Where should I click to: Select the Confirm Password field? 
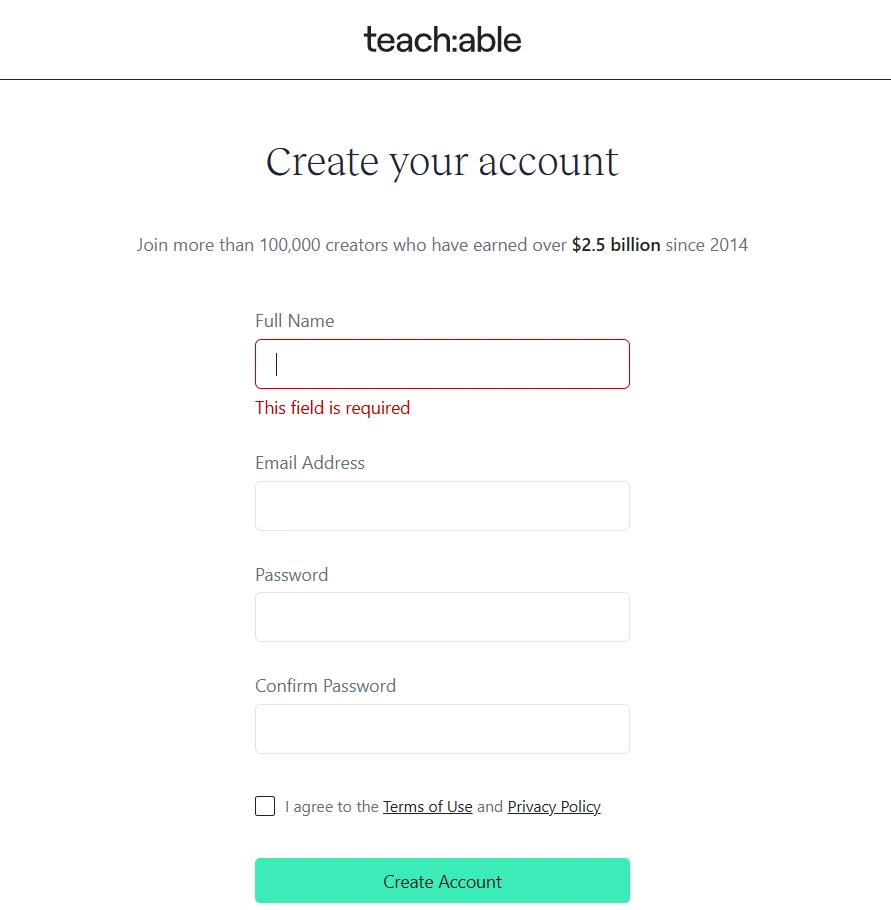point(442,728)
